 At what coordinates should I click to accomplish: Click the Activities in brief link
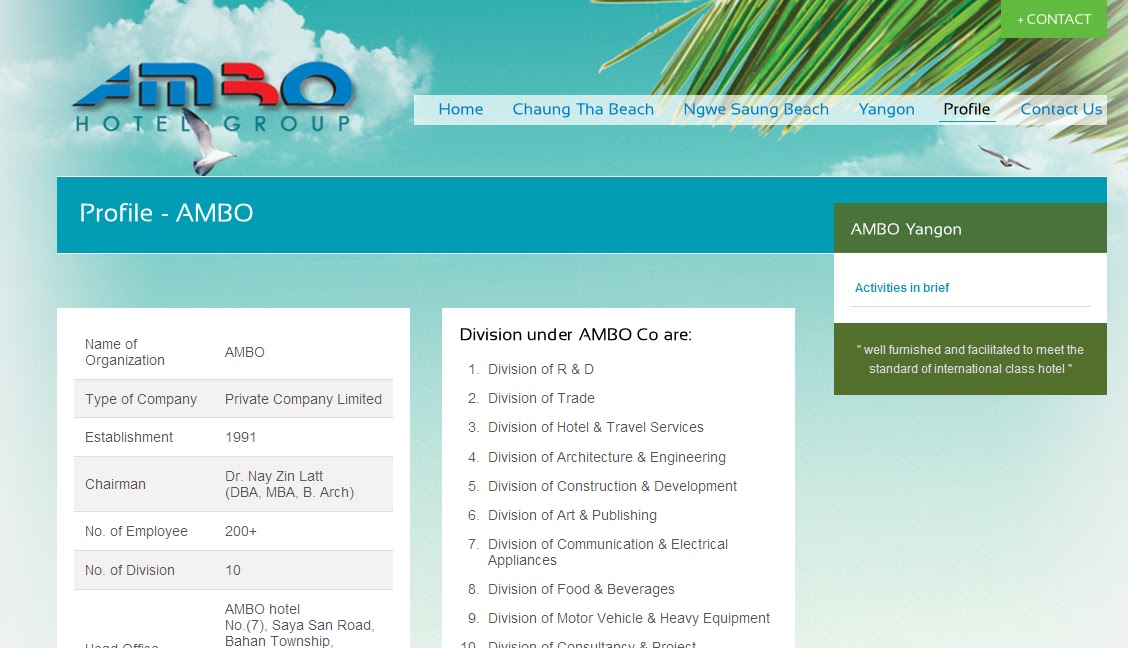901,288
